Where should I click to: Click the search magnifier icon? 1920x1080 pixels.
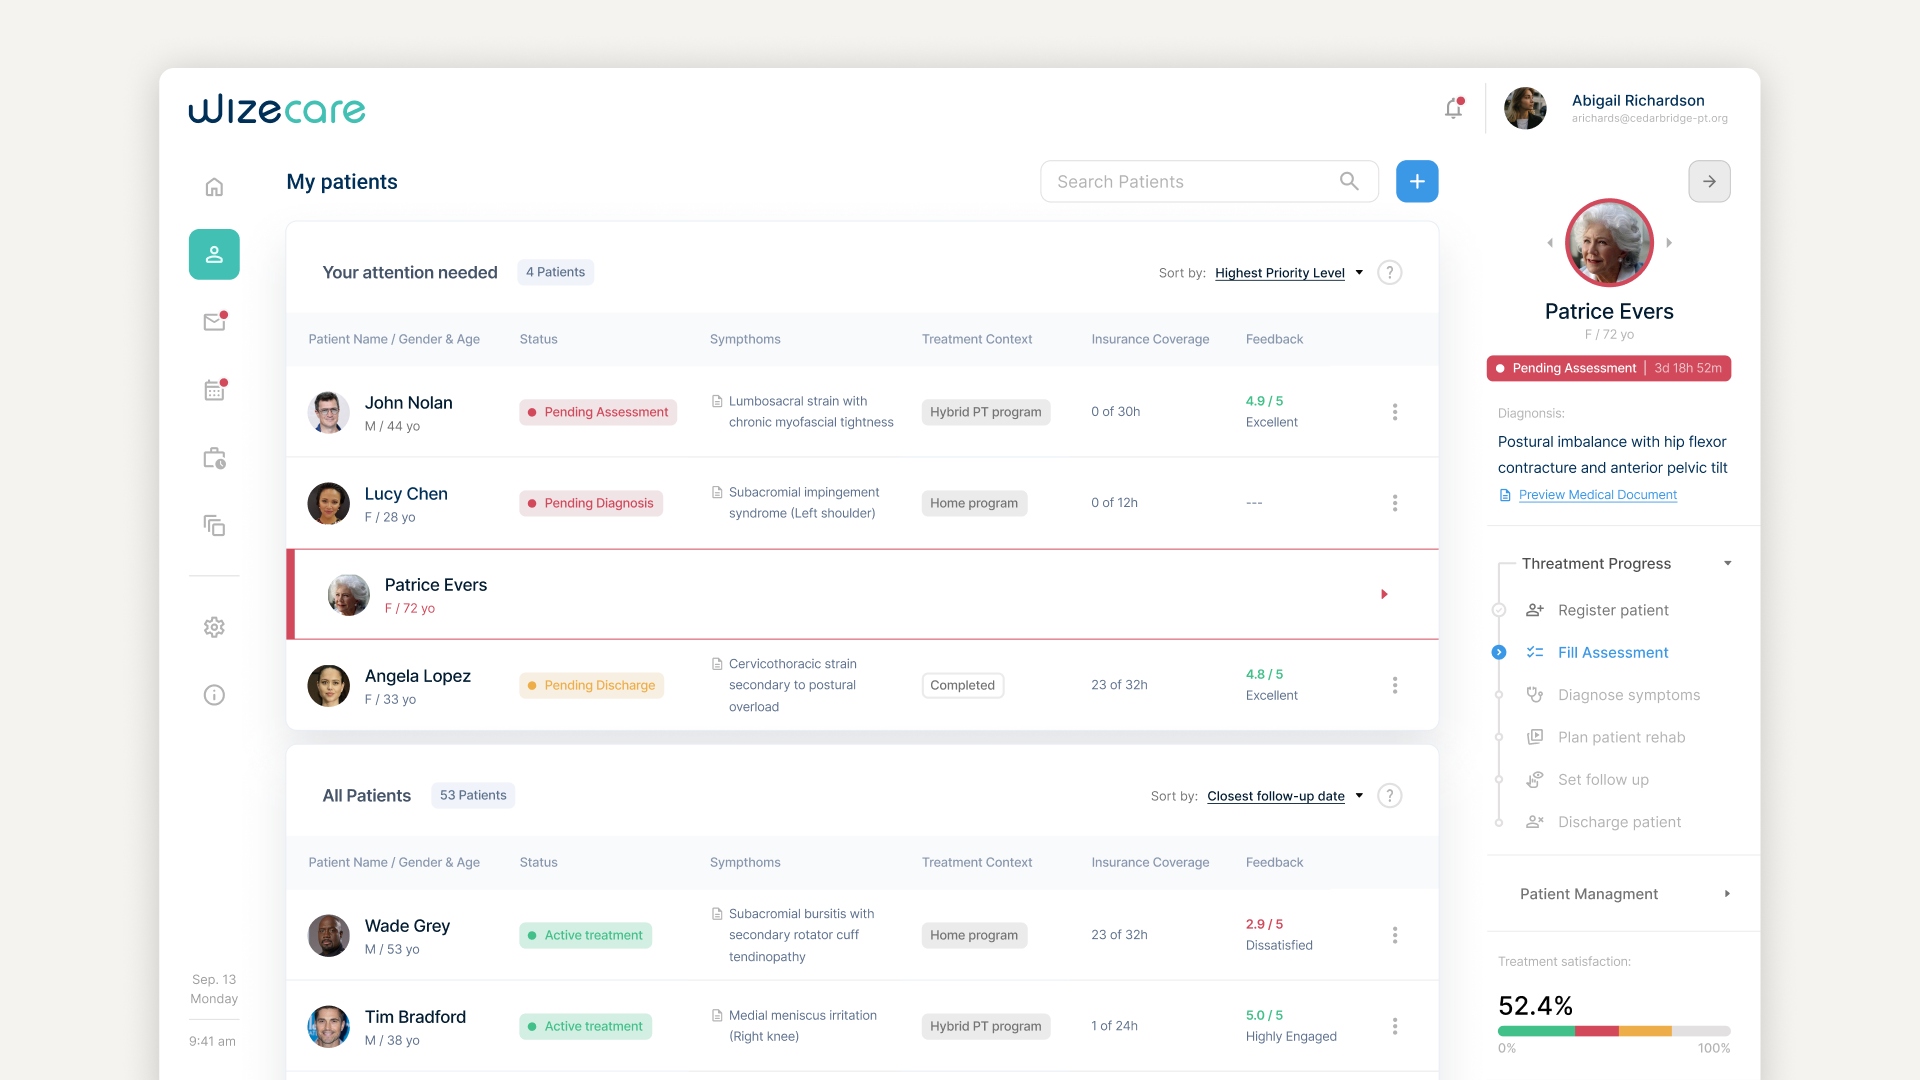[x=1349, y=181]
